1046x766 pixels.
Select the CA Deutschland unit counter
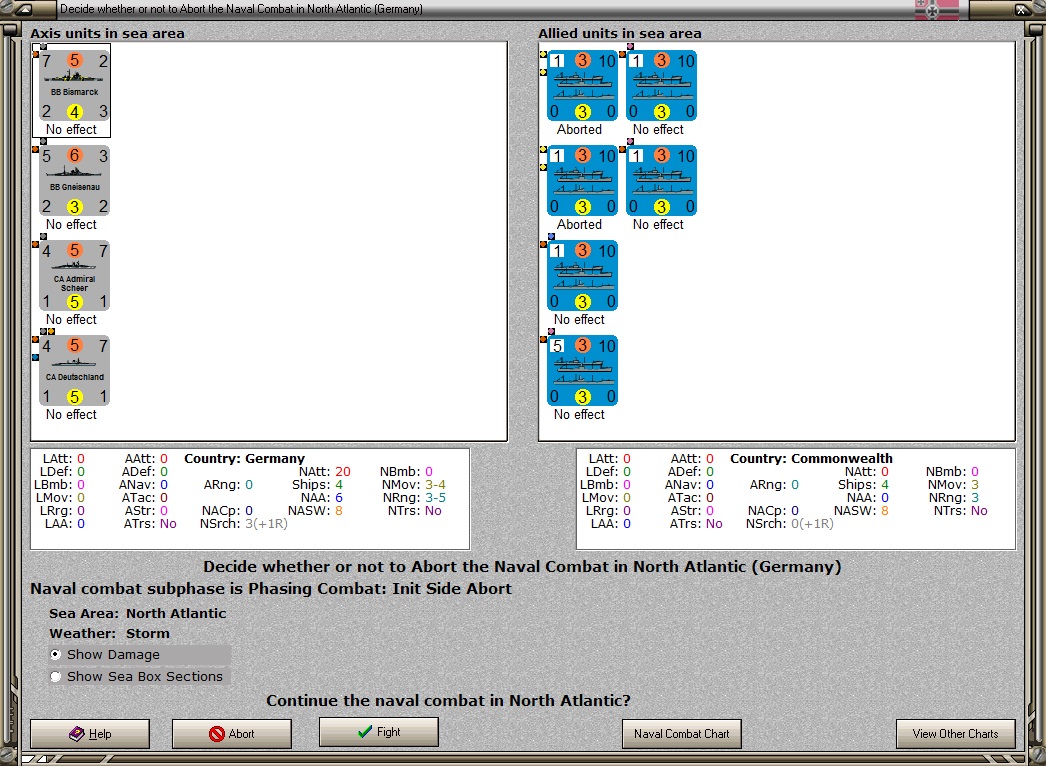(x=74, y=371)
